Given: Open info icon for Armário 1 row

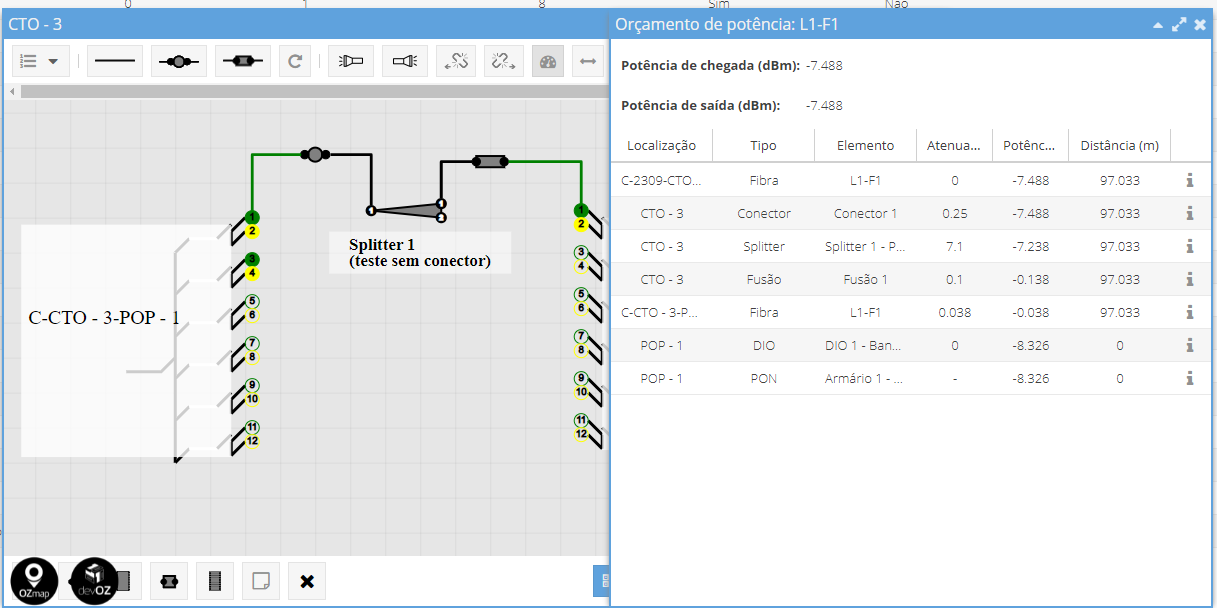Looking at the screenshot, I should coord(1190,378).
